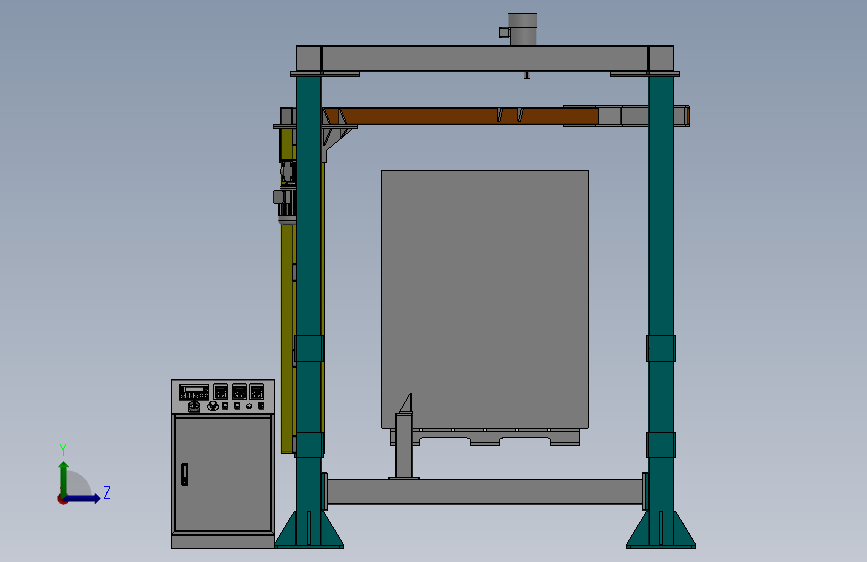Select the cylinder on top of the frame
The image size is (867, 562).
522,29
